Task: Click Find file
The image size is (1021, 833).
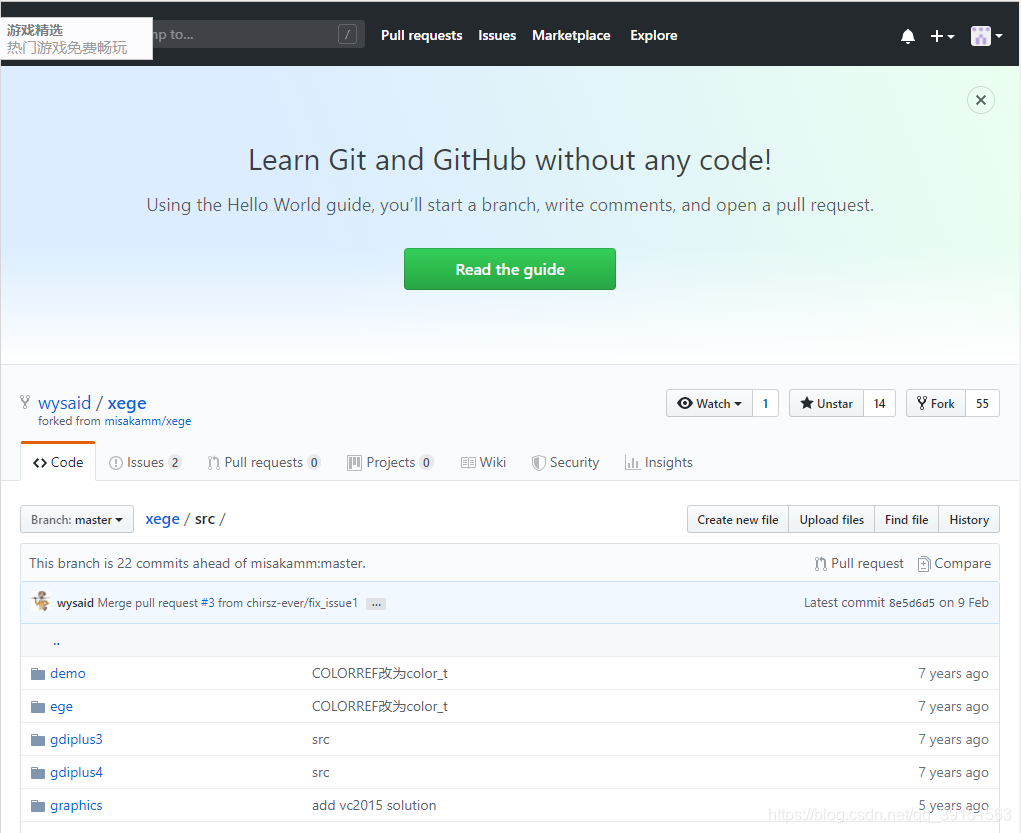Action: (x=906, y=519)
